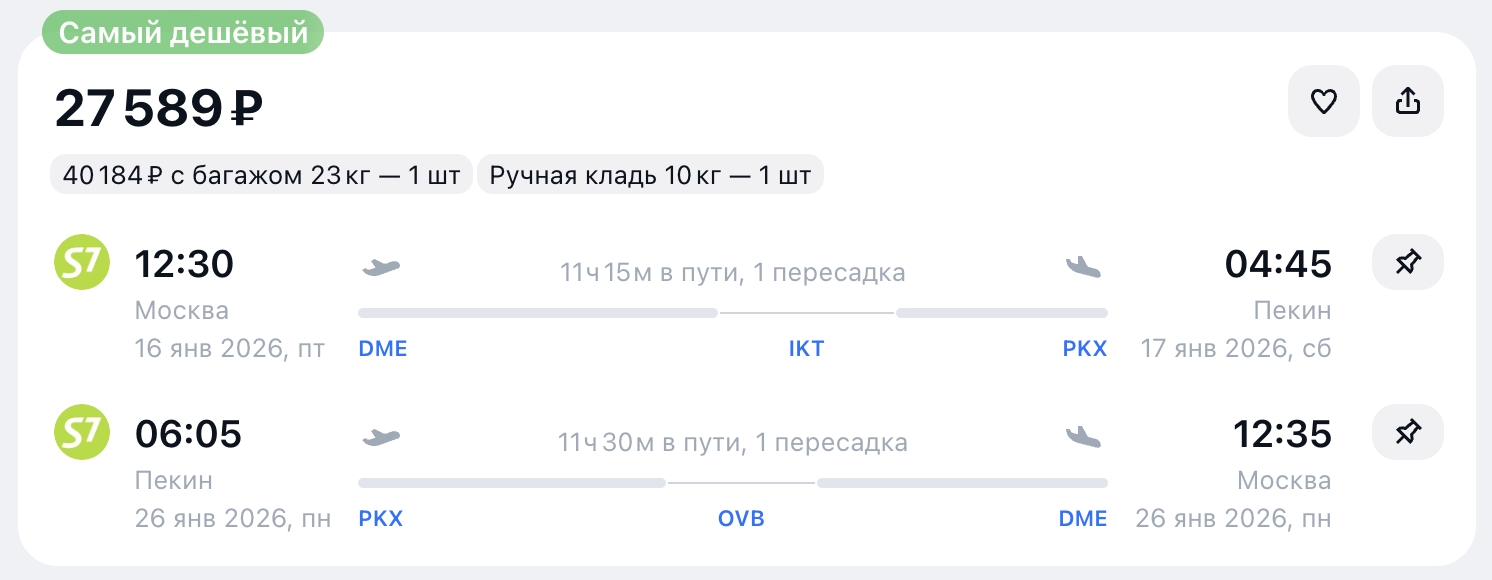This screenshot has width=1492, height=580.
Task: Pin the Moscow to Beijing outbound flight
Action: point(1407,263)
